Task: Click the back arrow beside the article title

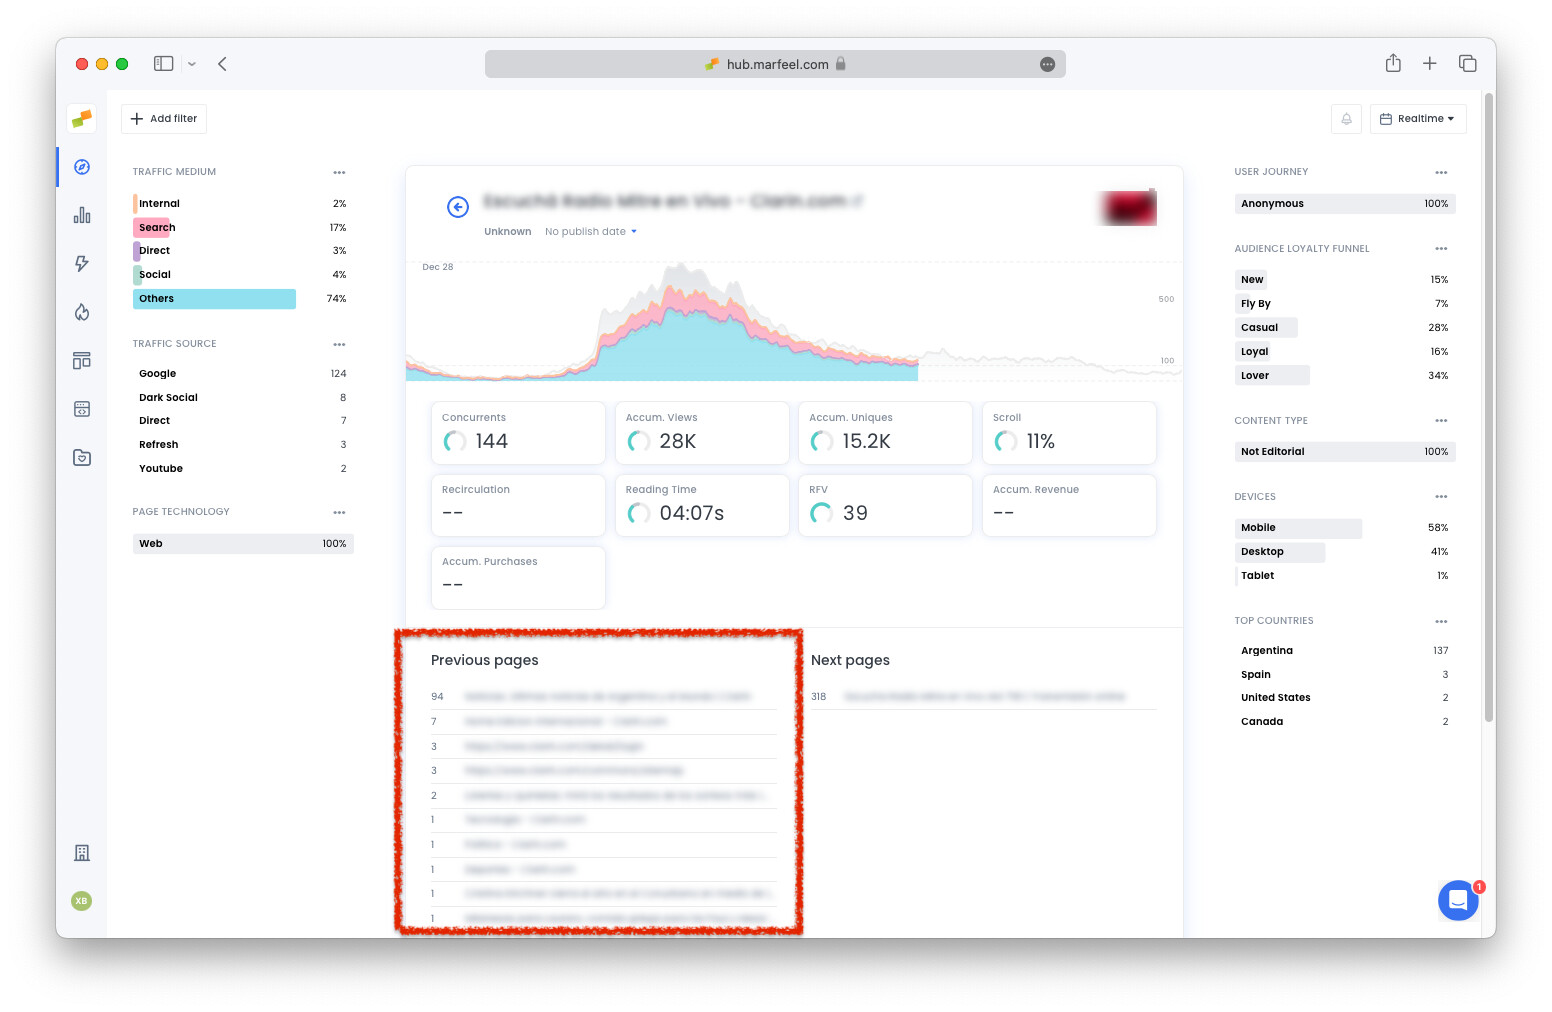Action: [x=457, y=207]
